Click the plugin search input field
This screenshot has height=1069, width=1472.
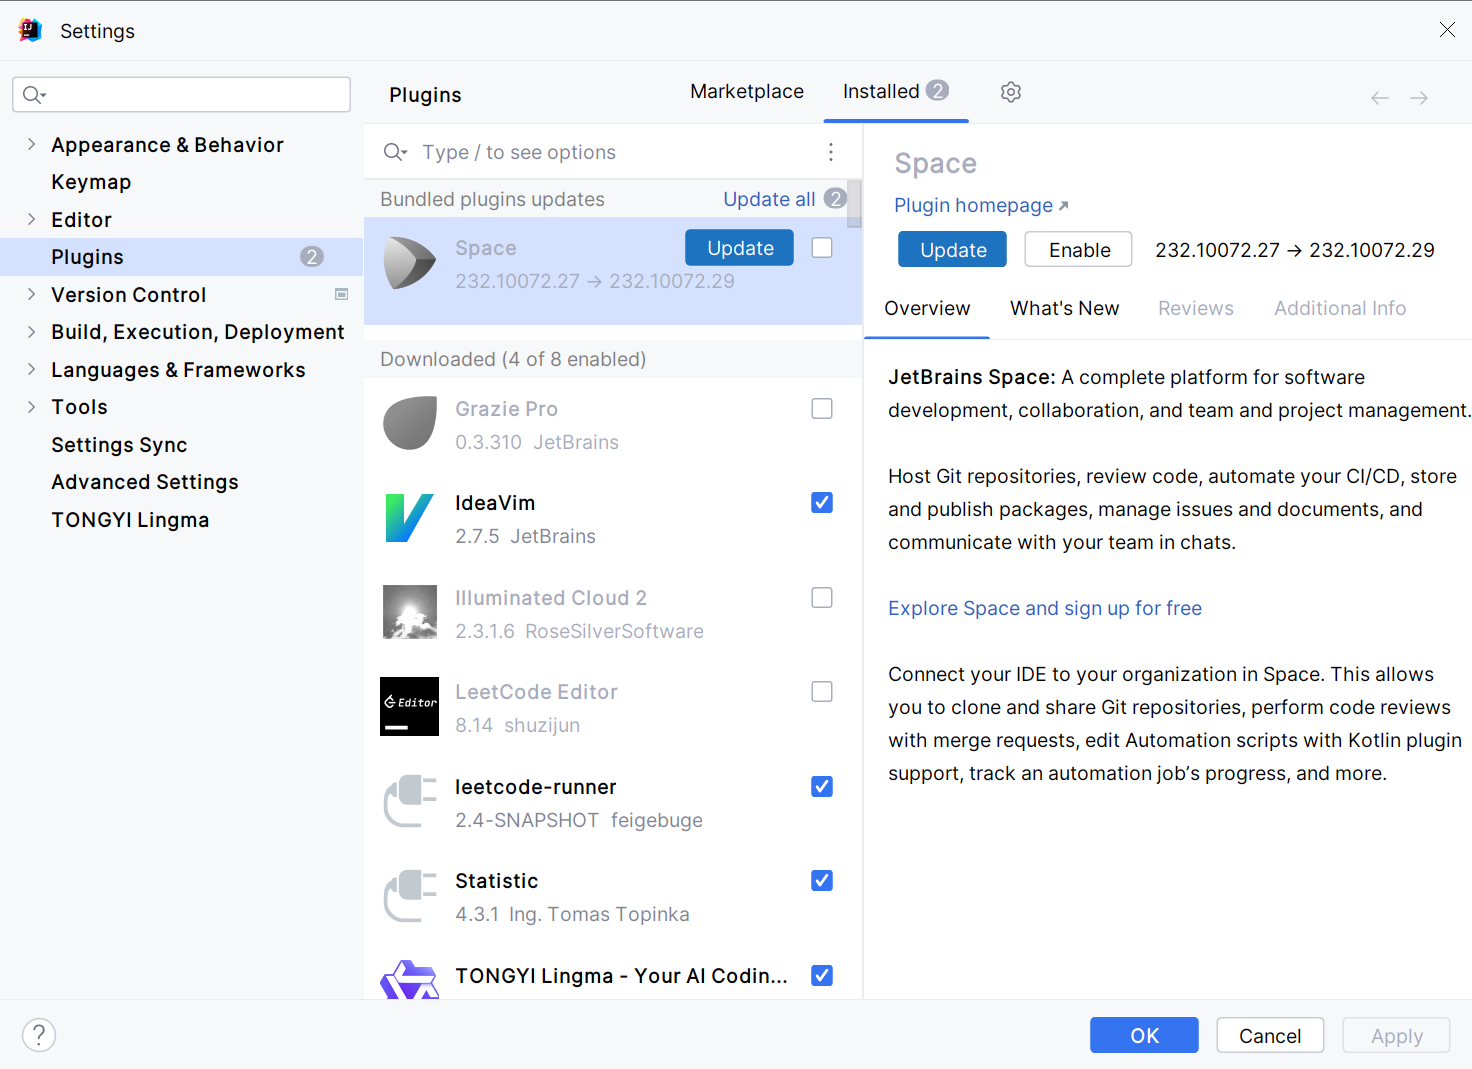(613, 152)
